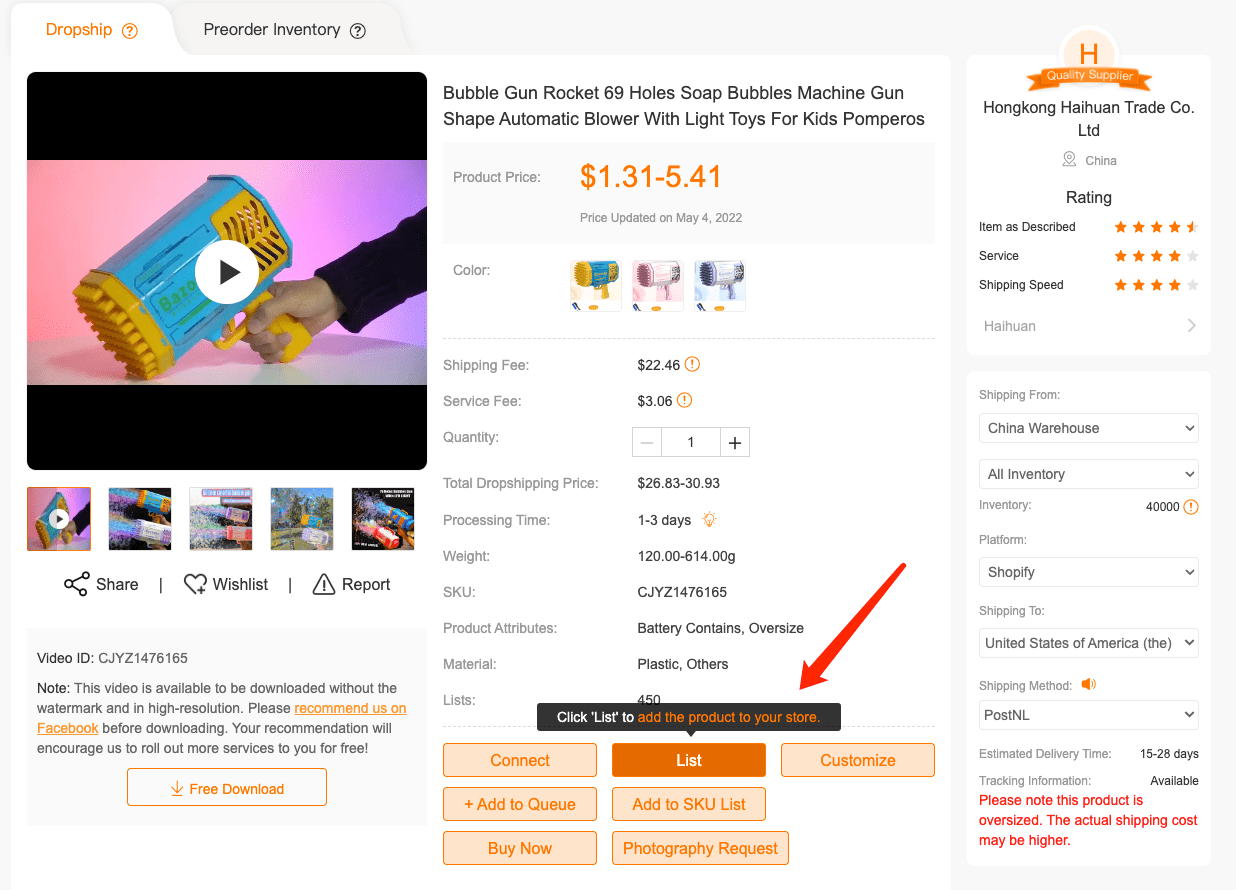Image resolution: width=1236 pixels, height=890 pixels.
Task: Change the Shipping To country dropdown
Action: [x=1088, y=643]
